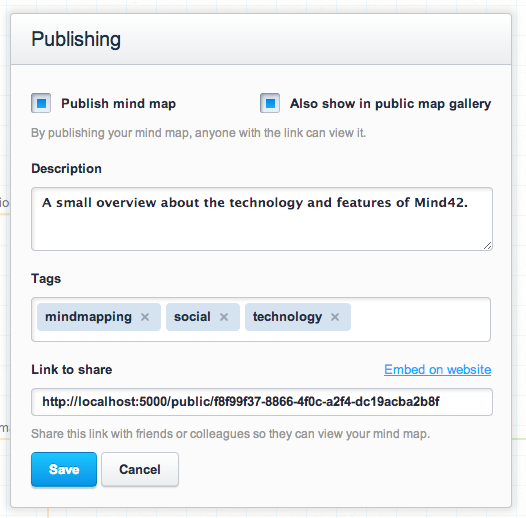Remove the social tag
The width and height of the screenshot is (526, 518).
pos(224,317)
